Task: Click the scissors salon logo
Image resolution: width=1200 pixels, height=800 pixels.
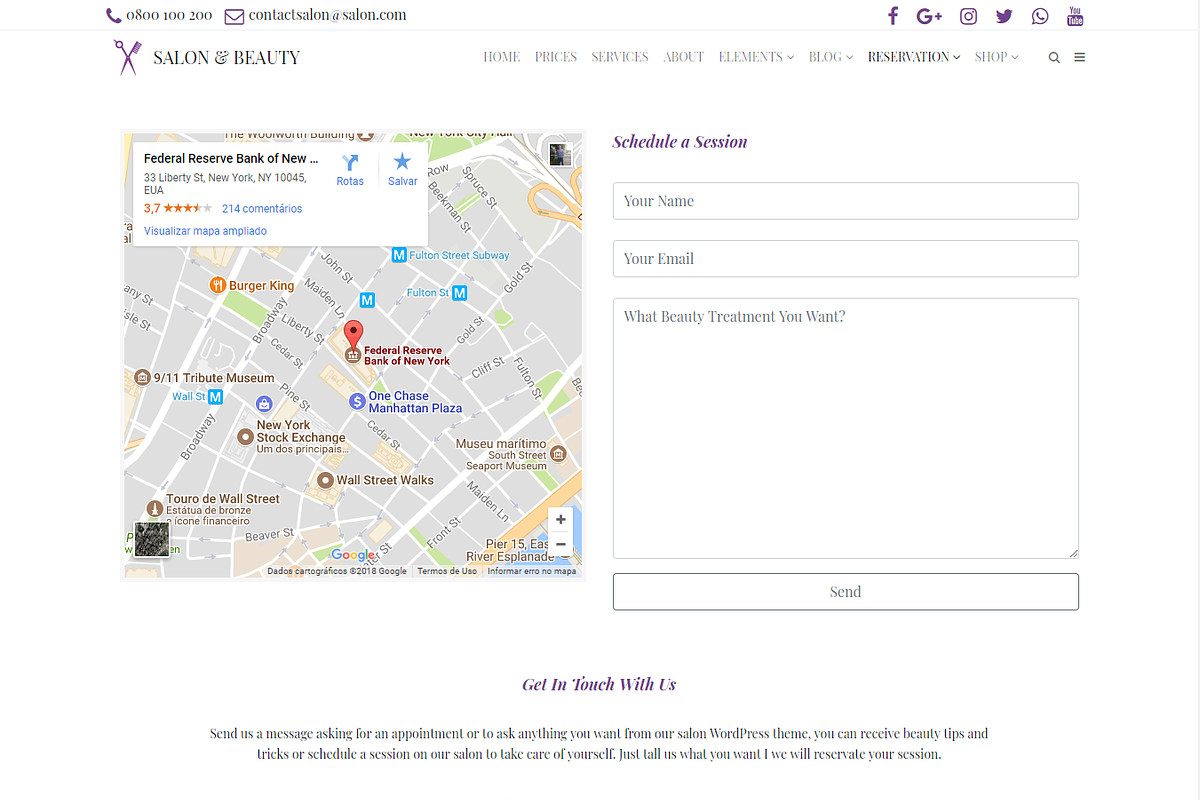Action: coord(127,57)
